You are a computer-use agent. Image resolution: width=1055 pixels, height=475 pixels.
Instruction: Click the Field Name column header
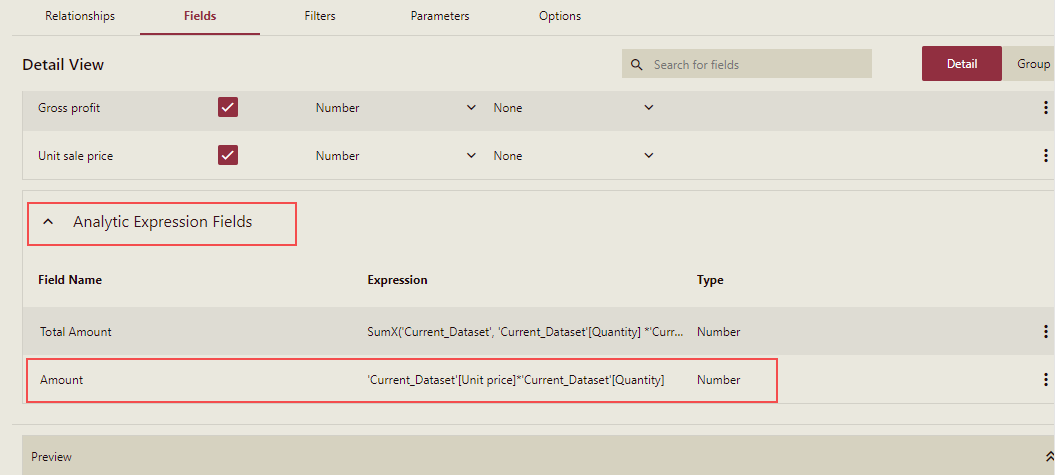70,280
